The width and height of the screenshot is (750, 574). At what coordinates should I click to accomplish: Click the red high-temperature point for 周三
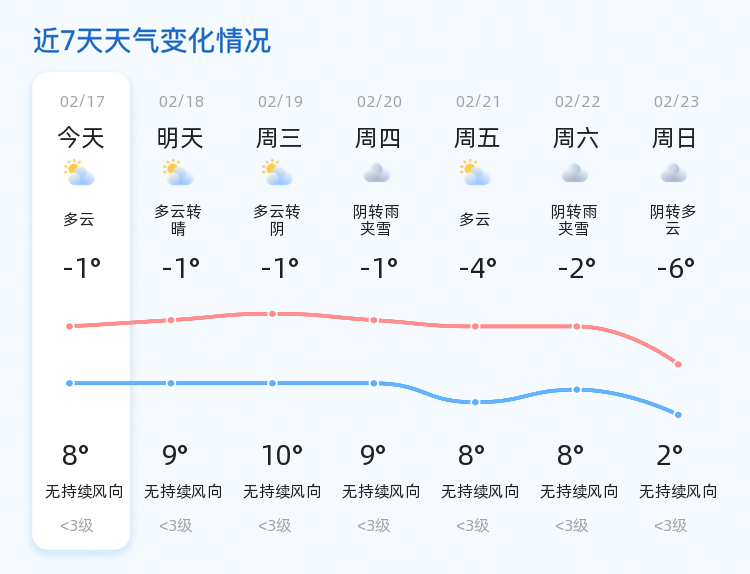[x=272, y=314]
